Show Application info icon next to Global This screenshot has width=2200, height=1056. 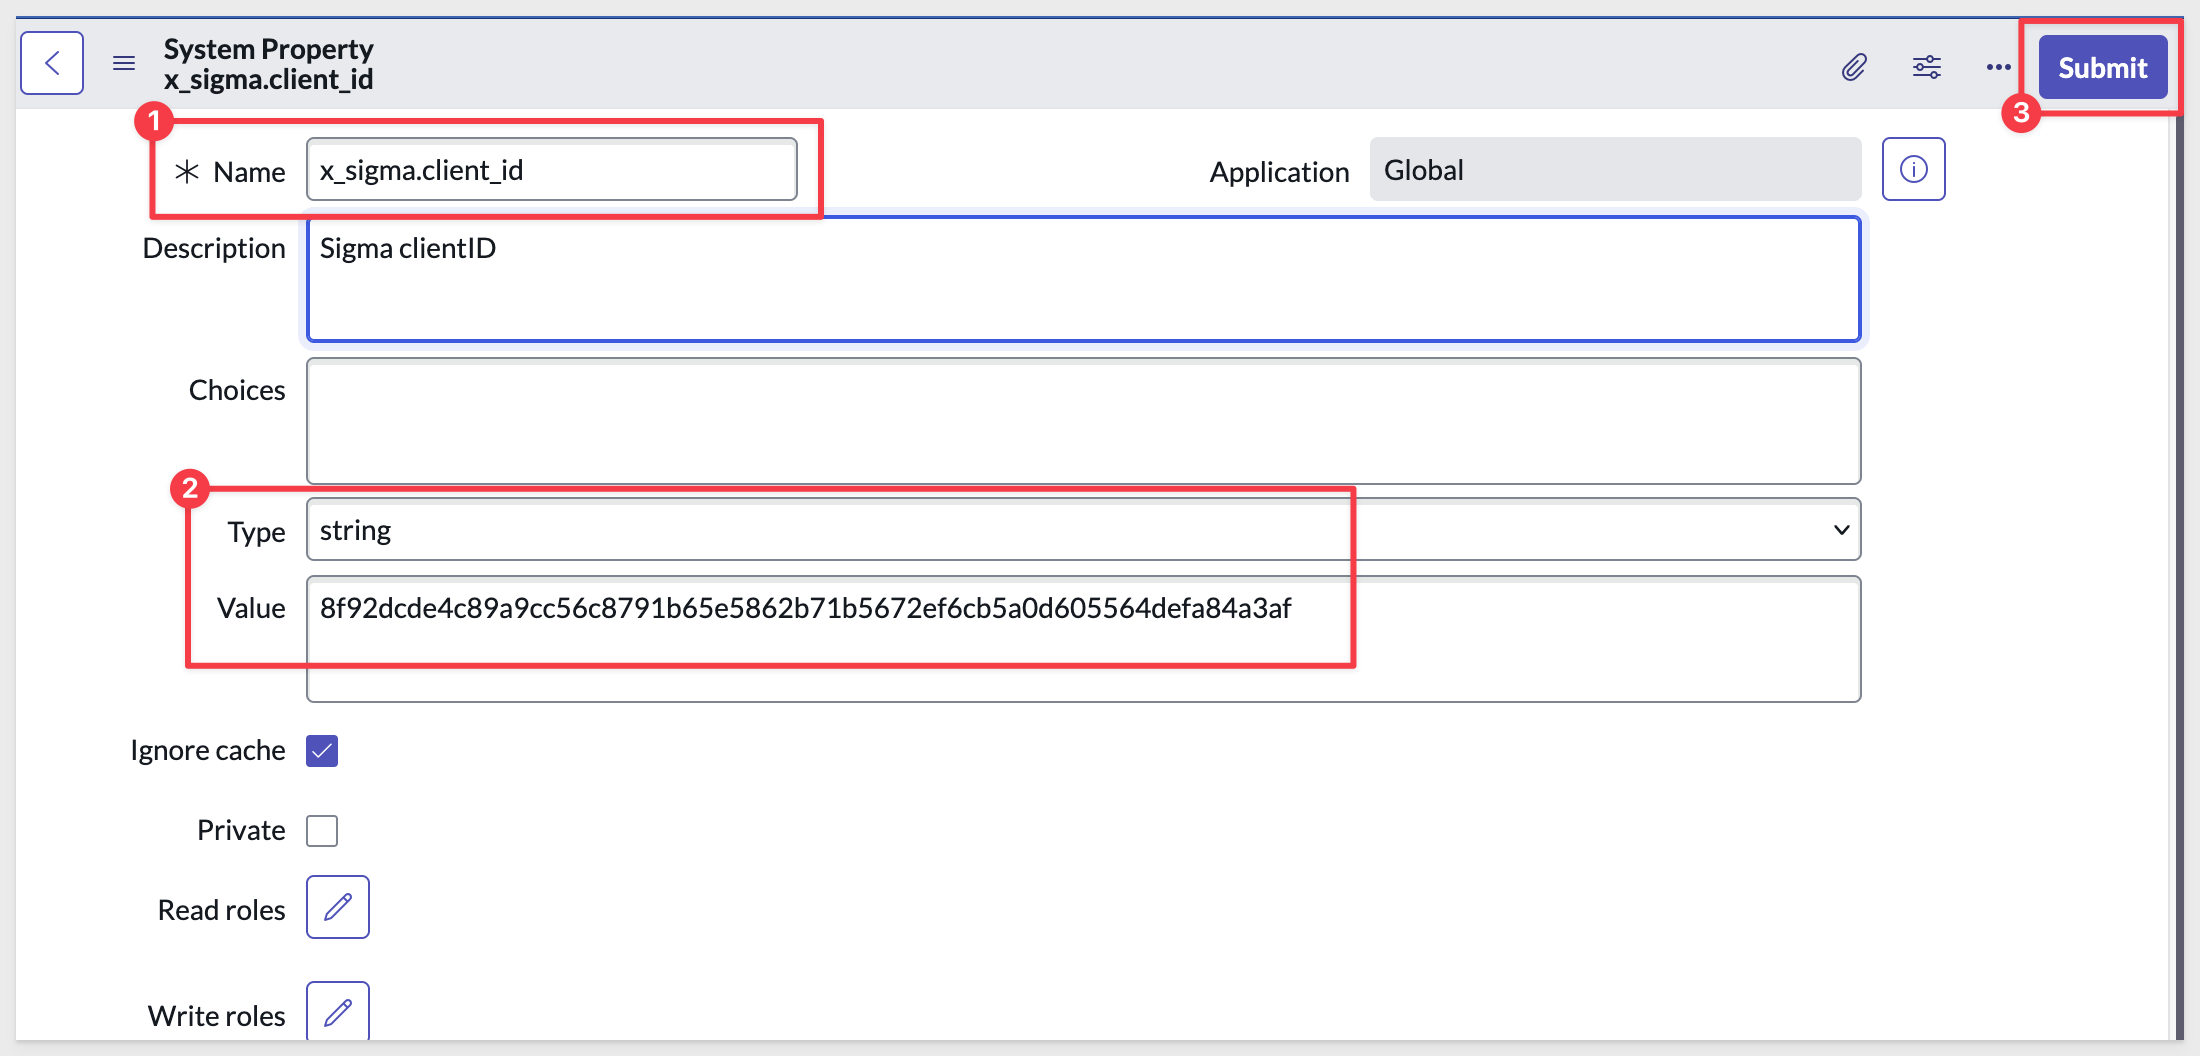coord(1914,169)
